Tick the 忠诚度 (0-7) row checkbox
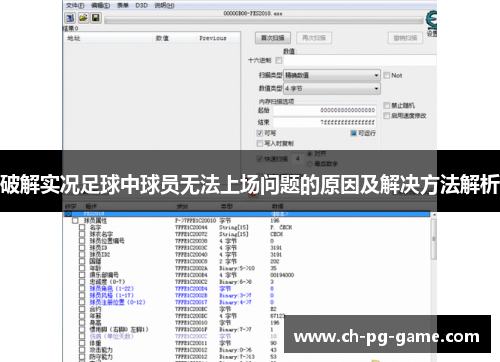This screenshot has width=500, height=362. tap(82, 282)
